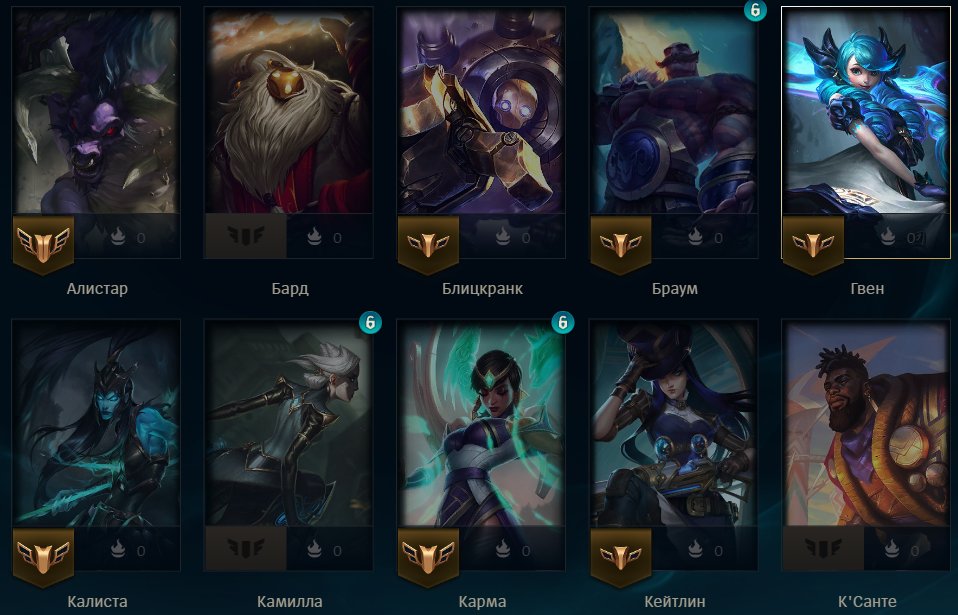Click the flame points icon under Camille
Screen dimensions: 958x615
coord(314,550)
